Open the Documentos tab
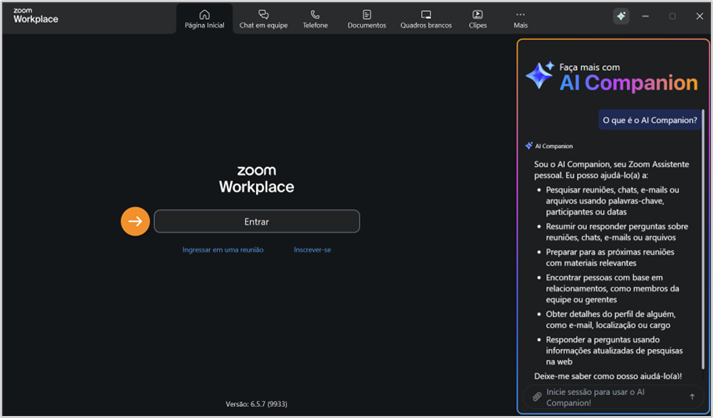Image resolution: width=713 pixels, height=418 pixels. pyautogui.click(x=367, y=19)
